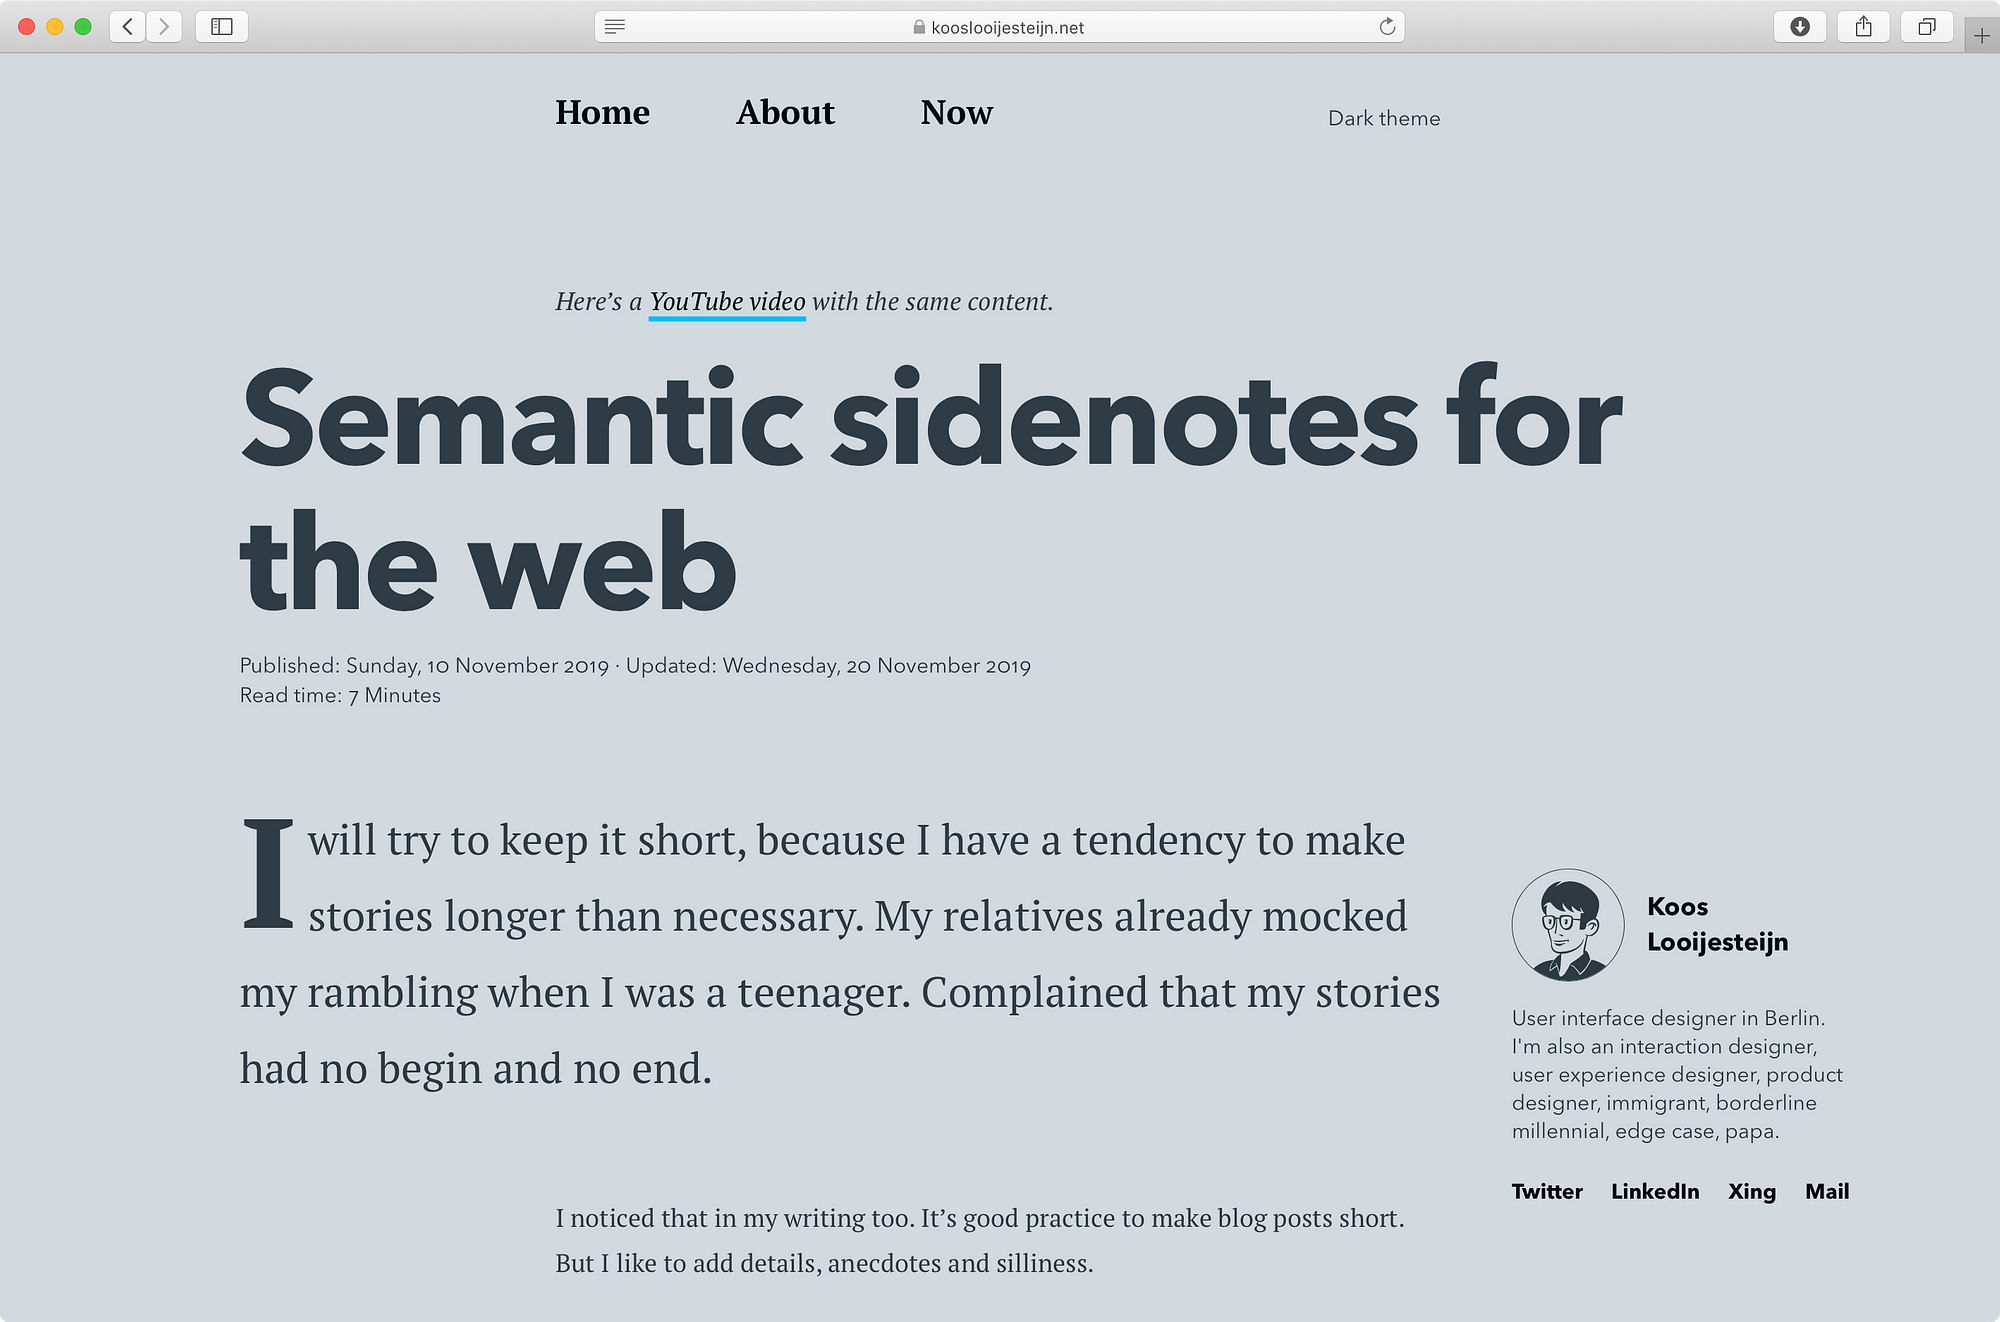2000x1322 pixels.
Task: Open Reader view icon in address bar
Action: click(x=615, y=27)
